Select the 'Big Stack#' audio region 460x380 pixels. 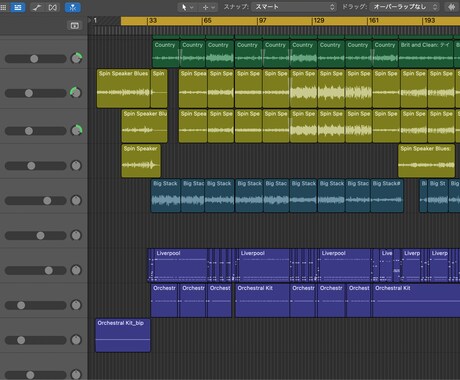point(387,196)
